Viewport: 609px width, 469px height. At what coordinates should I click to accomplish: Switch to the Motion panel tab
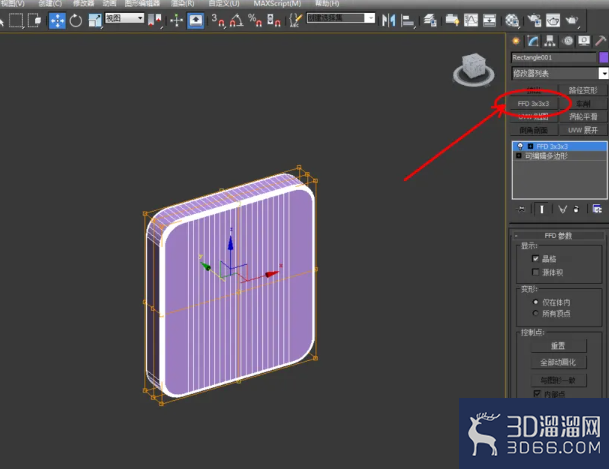(x=568, y=41)
